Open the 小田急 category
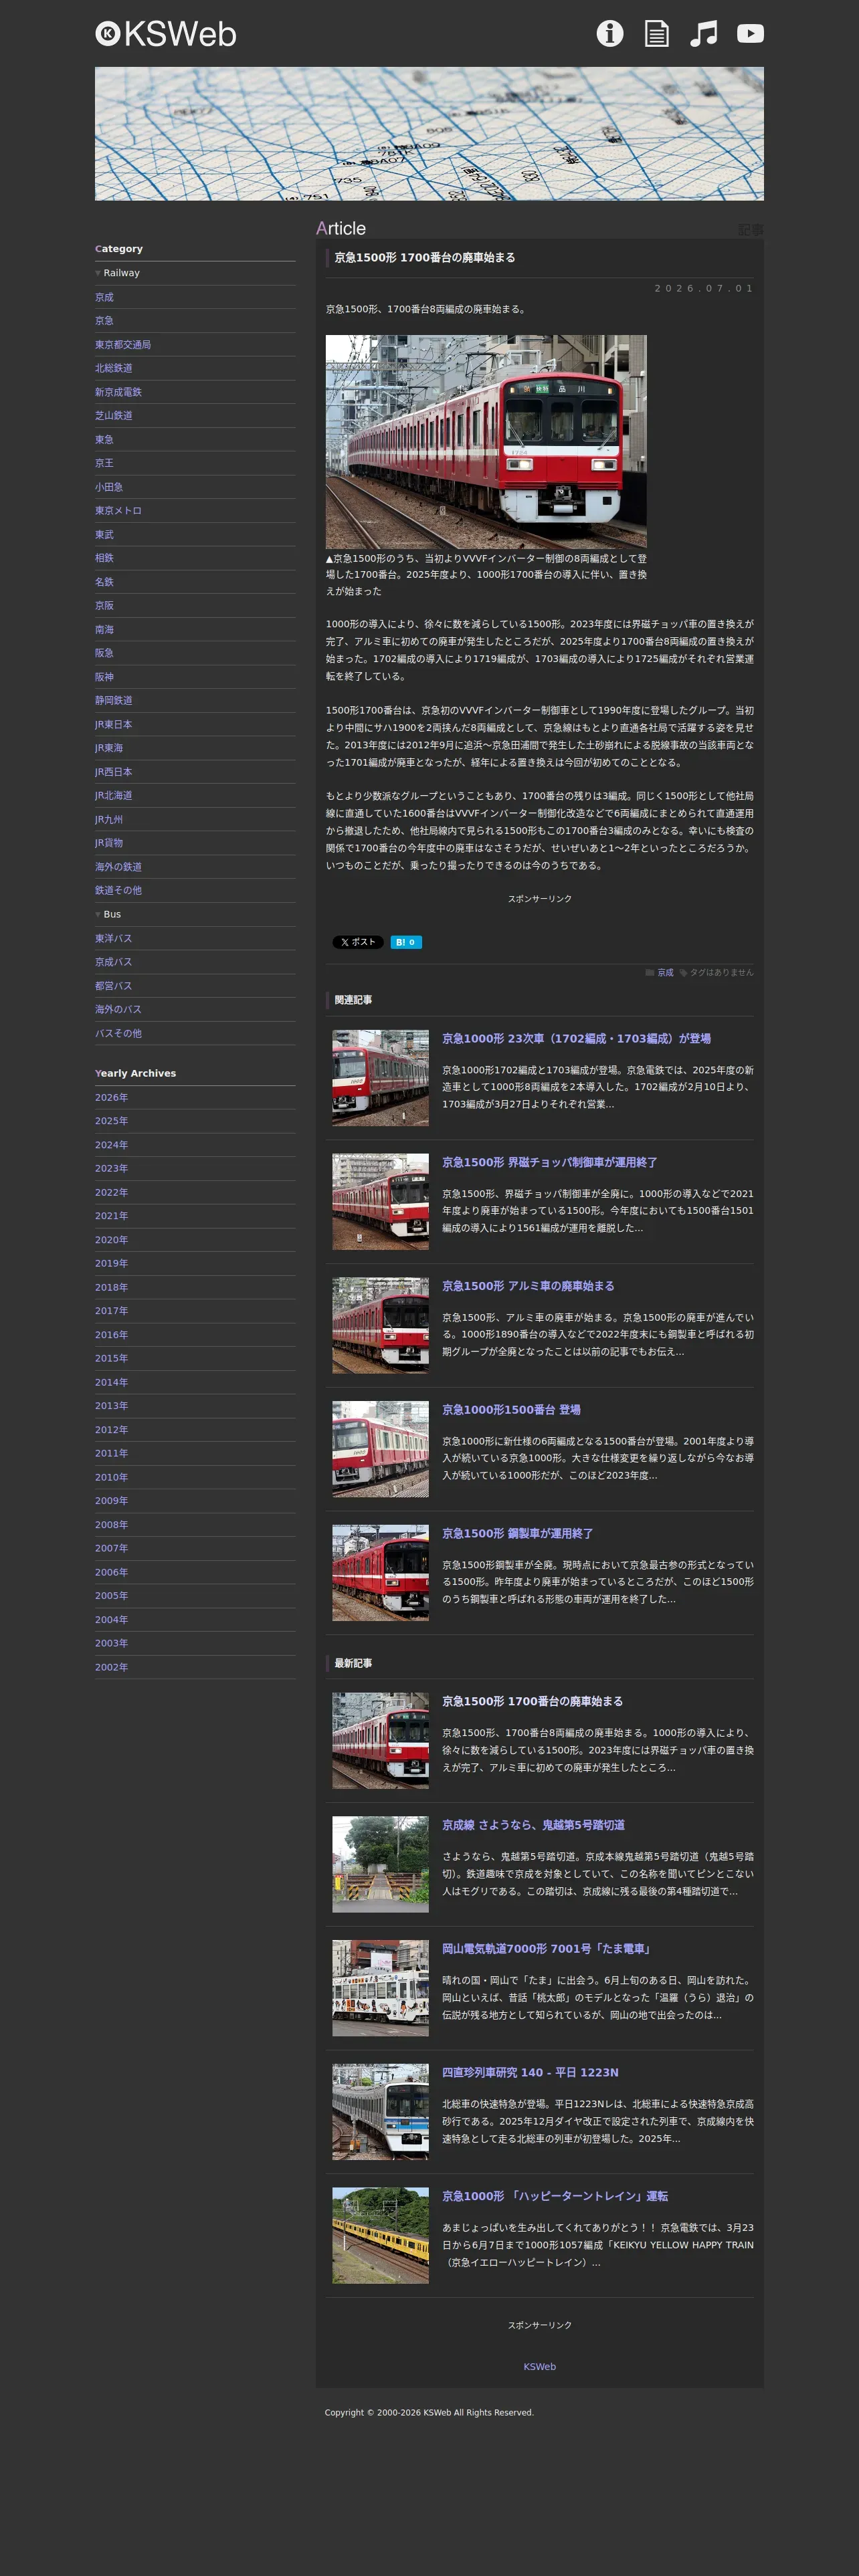Viewport: 859px width, 2576px height. click(x=109, y=487)
